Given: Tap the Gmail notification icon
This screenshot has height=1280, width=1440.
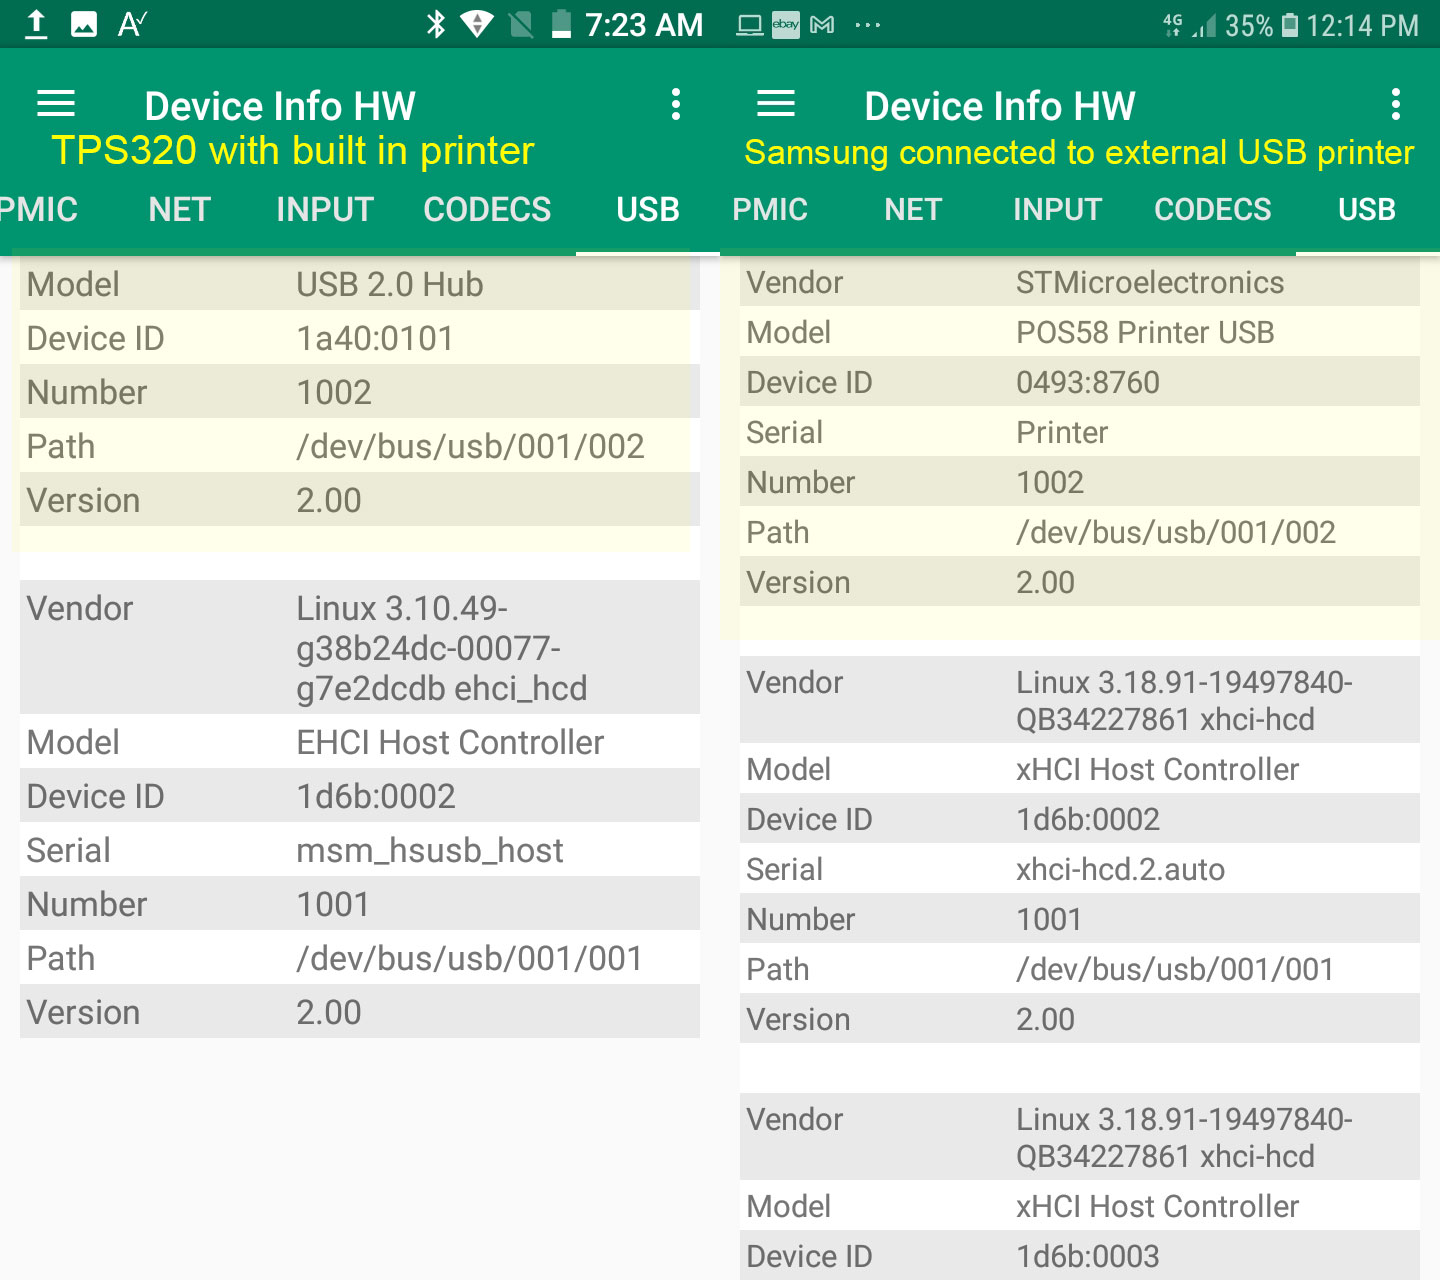Looking at the screenshot, I should click(822, 25).
